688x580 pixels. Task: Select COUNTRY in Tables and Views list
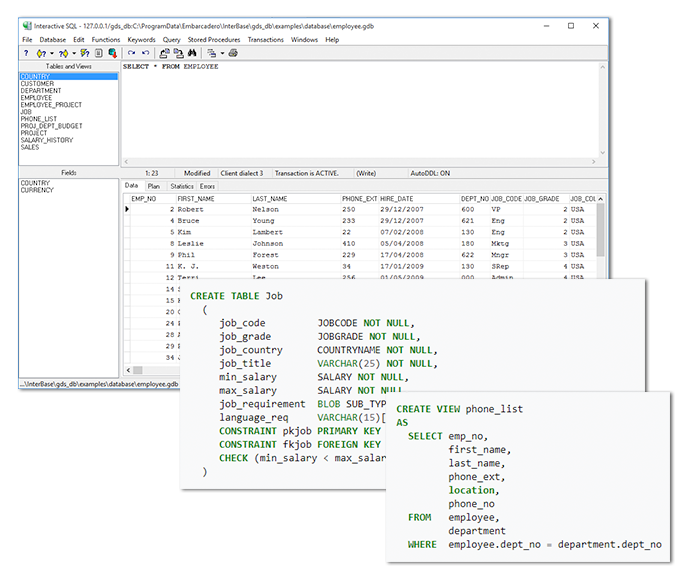(68, 76)
